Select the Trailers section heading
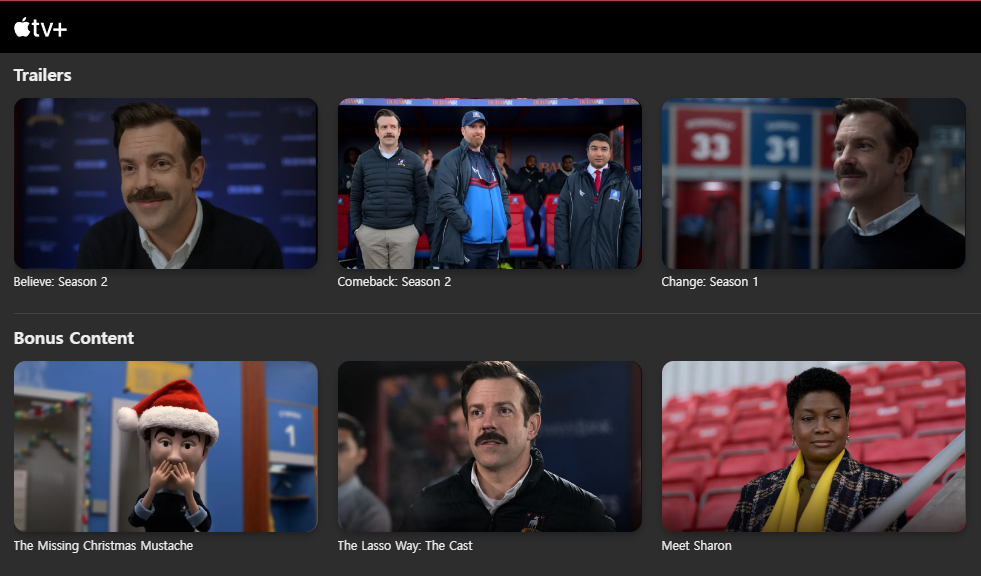981x576 pixels. (x=43, y=75)
